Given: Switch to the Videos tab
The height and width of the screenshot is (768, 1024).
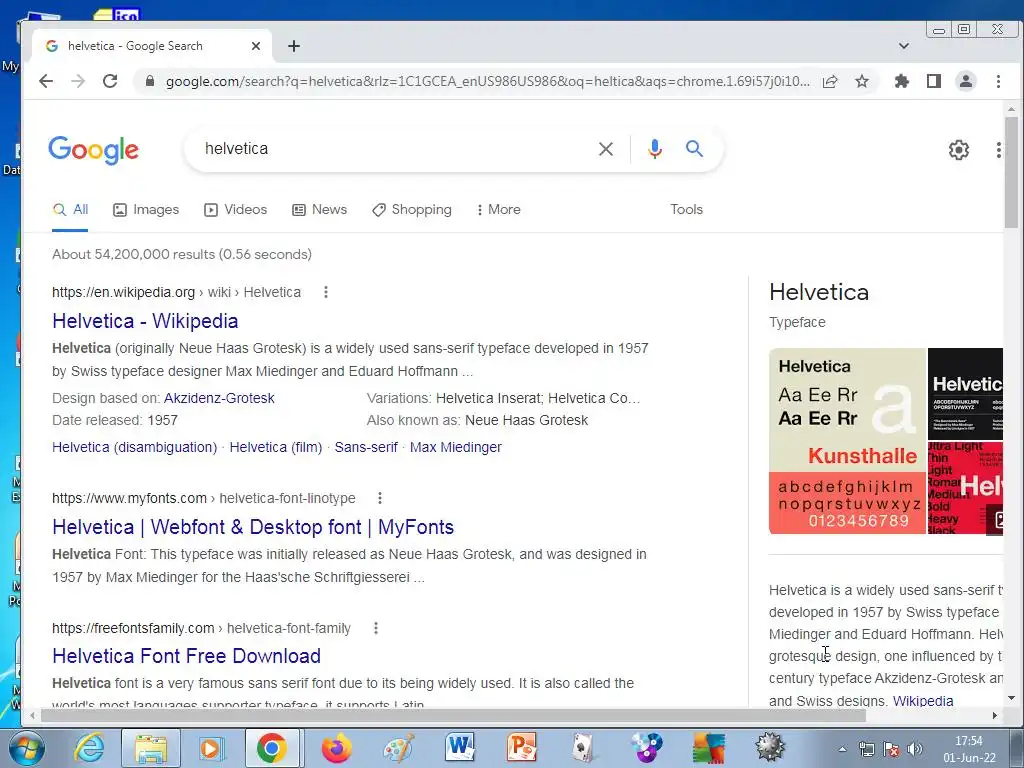Looking at the screenshot, I should 236,210.
